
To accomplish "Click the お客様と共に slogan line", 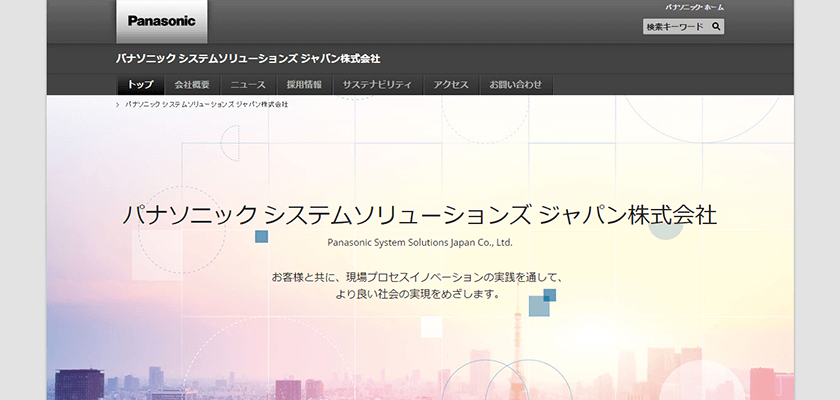I will pyautogui.click(x=416, y=277).
